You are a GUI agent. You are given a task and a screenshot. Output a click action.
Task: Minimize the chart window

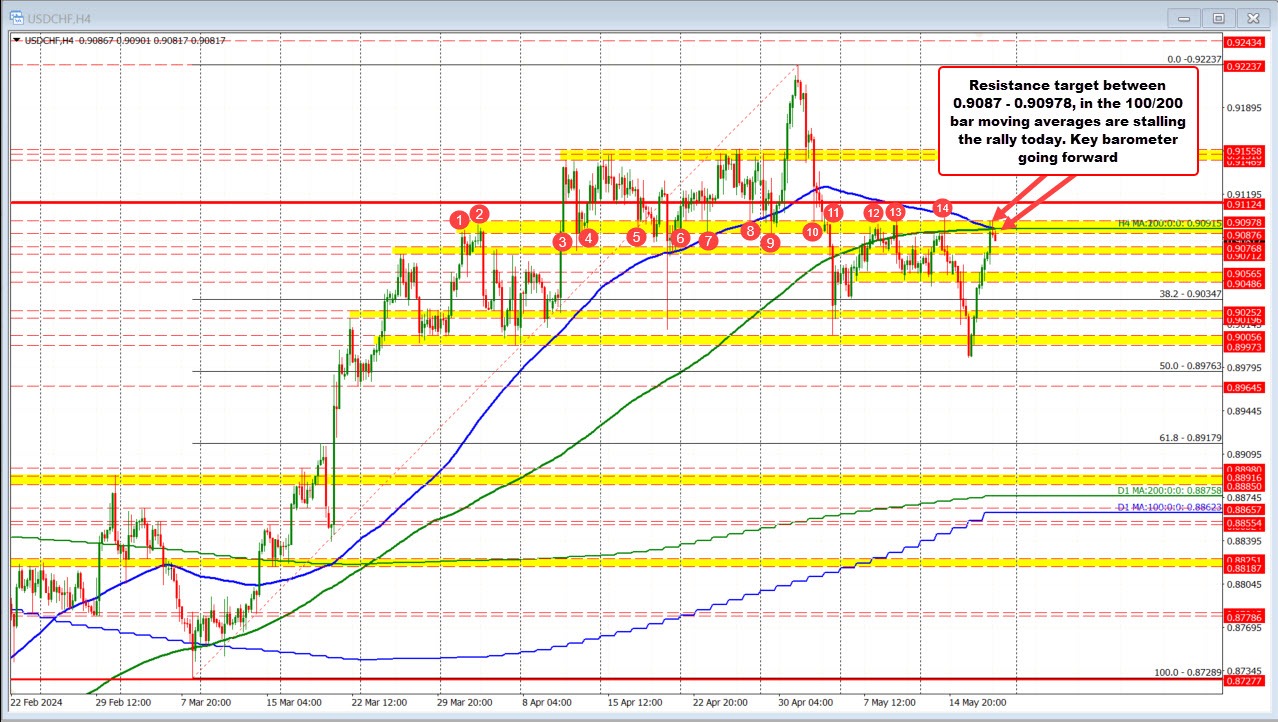point(1186,17)
